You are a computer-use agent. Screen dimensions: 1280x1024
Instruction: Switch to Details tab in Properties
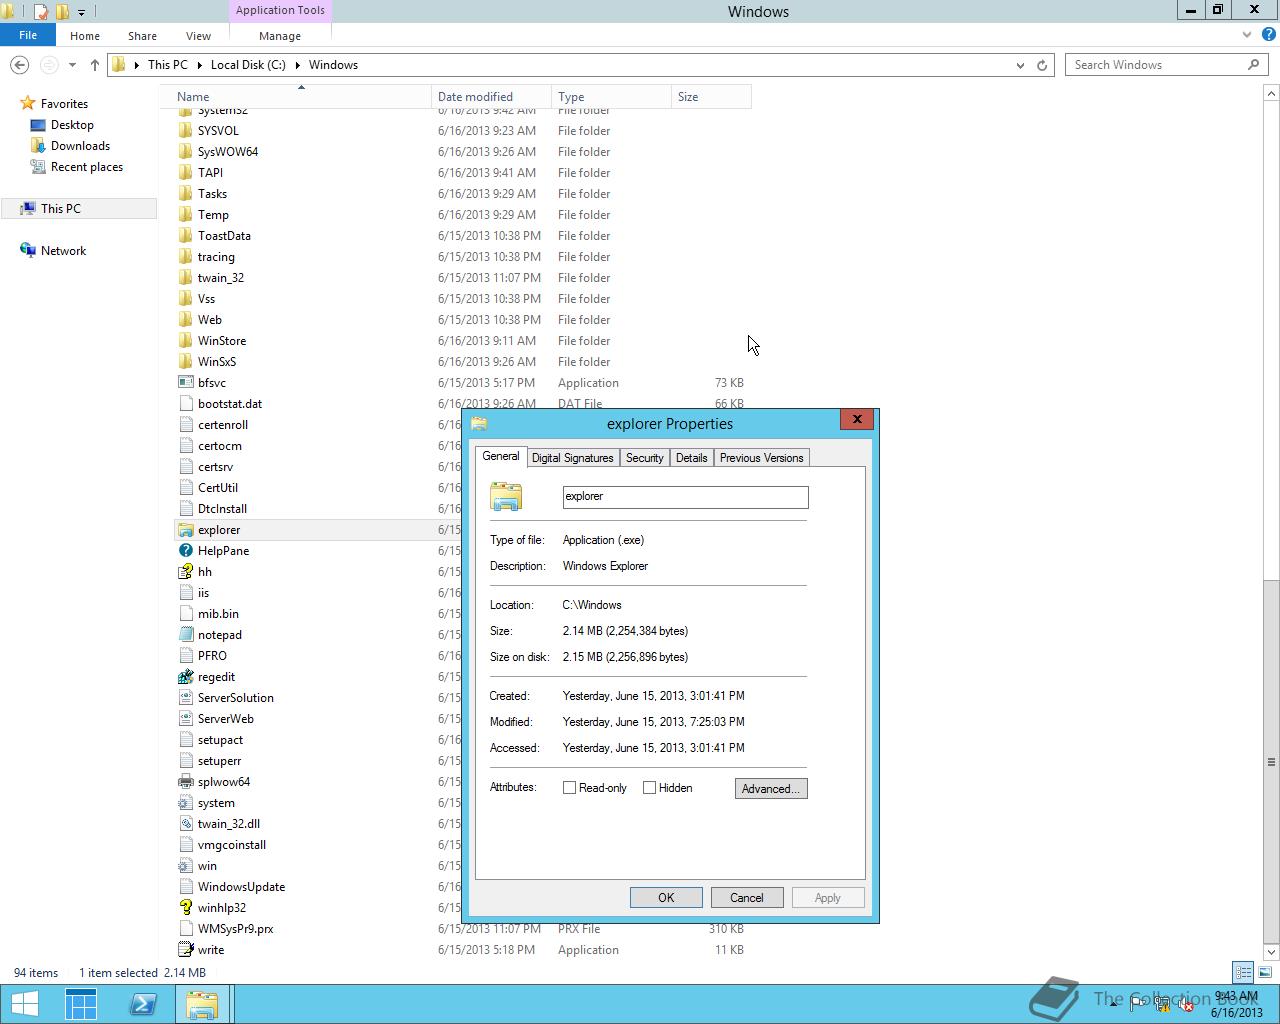coord(691,458)
